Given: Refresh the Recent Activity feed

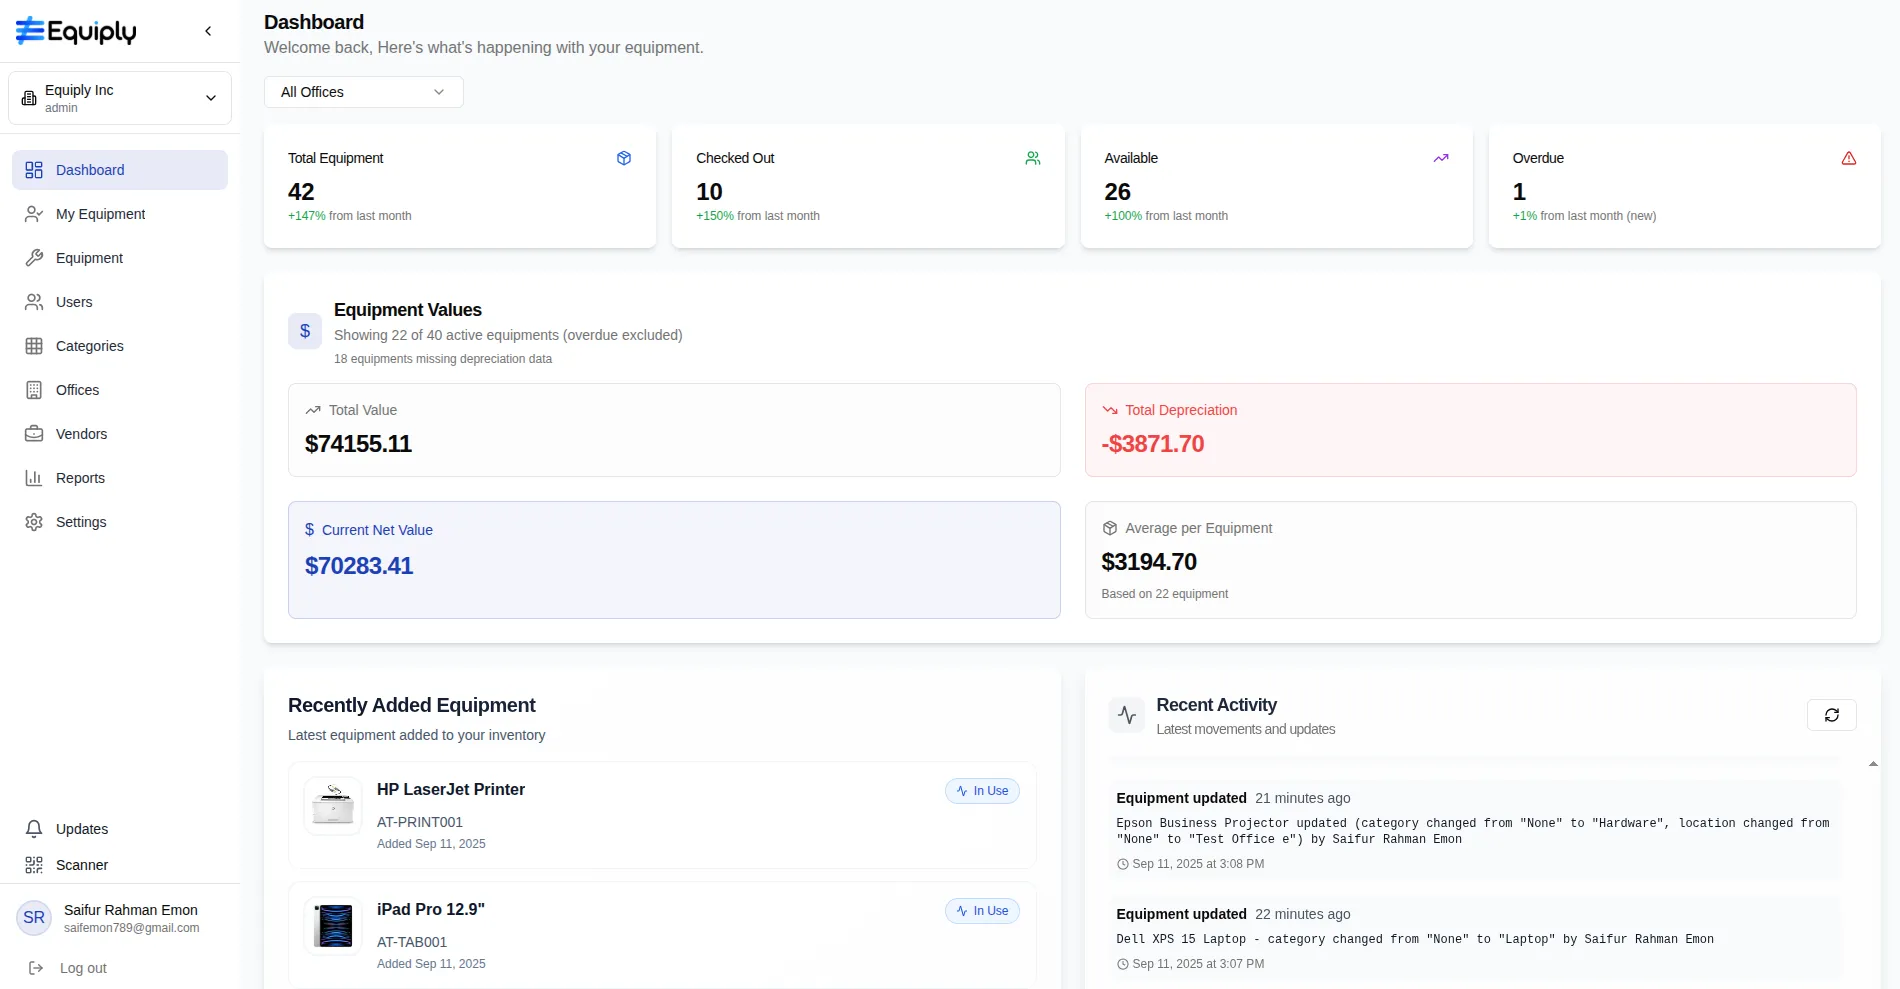Looking at the screenshot, I should point(1831,715).
